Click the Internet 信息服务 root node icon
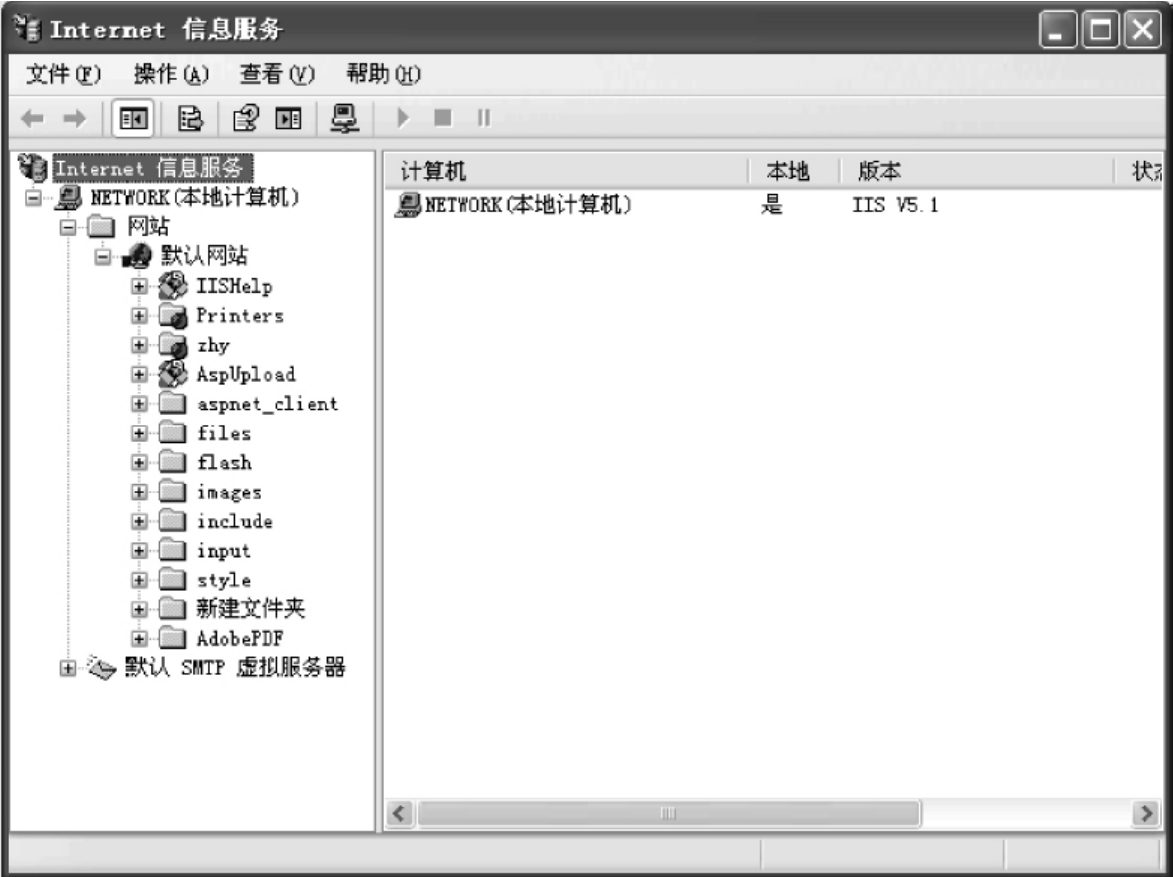Screen dimensions: 1173x877 pyautogui.click(x=34, y=167)
